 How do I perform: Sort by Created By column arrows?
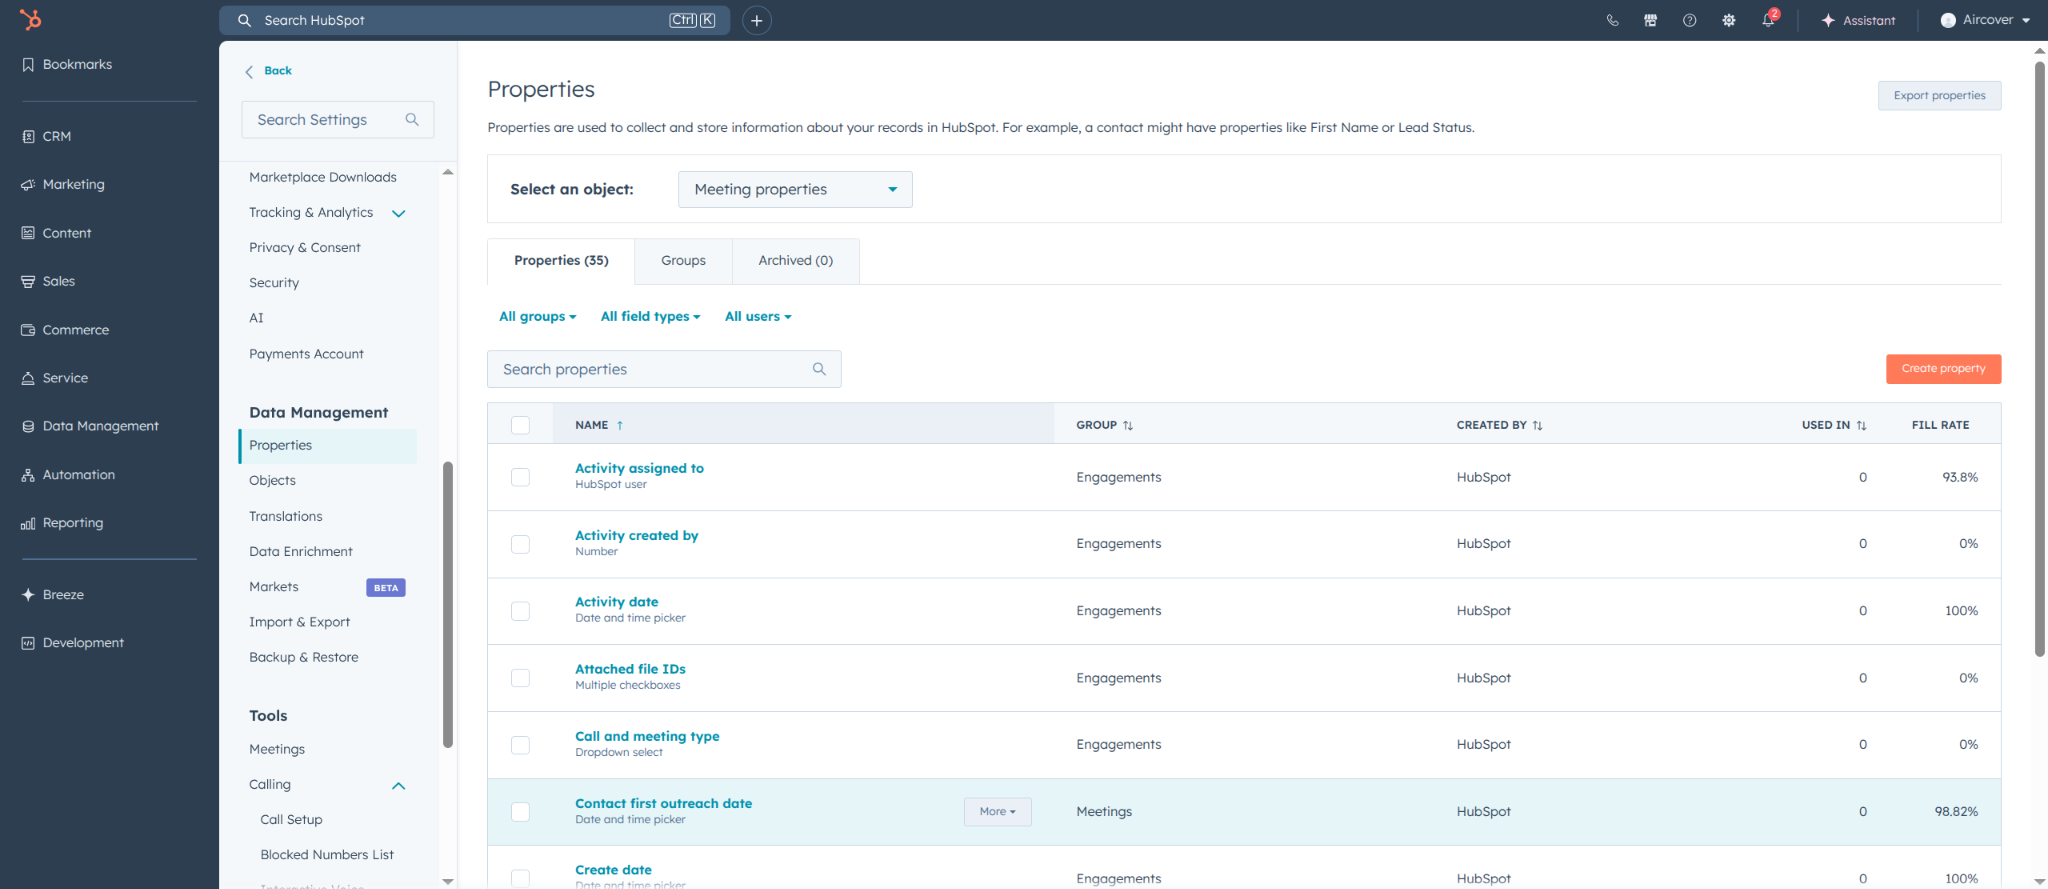pyautogui.click(x=1538, y=425)
